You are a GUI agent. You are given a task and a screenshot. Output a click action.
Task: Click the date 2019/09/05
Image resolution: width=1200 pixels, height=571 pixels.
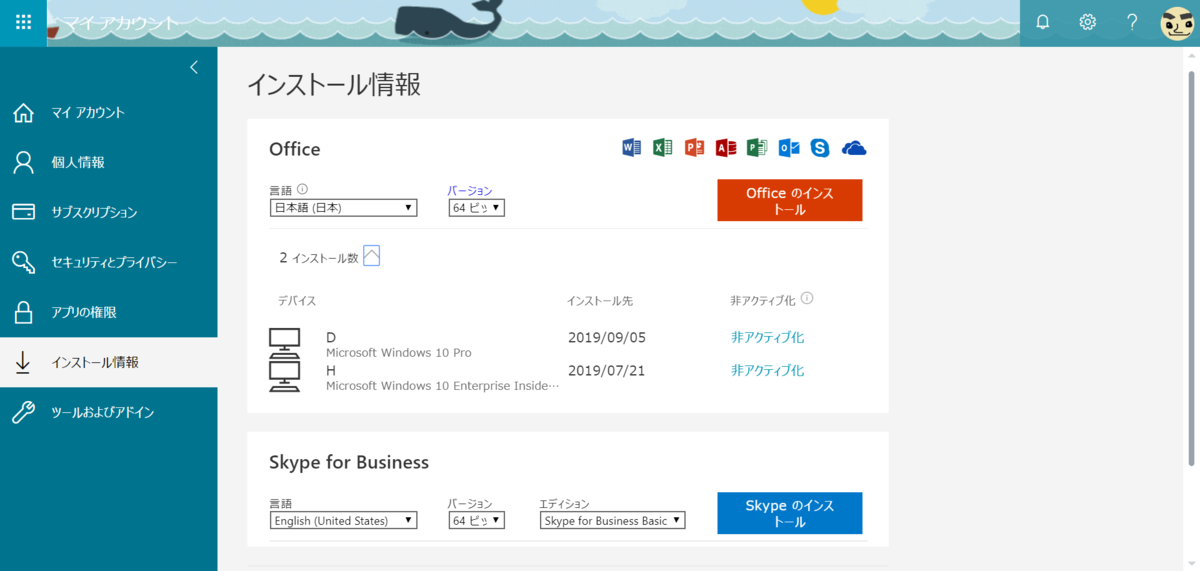pos(607,337)
